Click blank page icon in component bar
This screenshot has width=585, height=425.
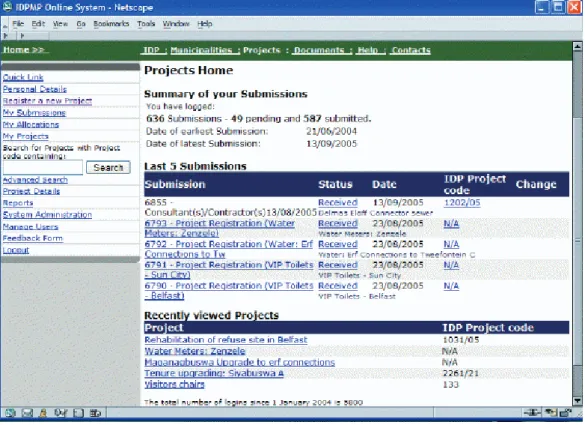pyautogui.click(x=78, y=413)
